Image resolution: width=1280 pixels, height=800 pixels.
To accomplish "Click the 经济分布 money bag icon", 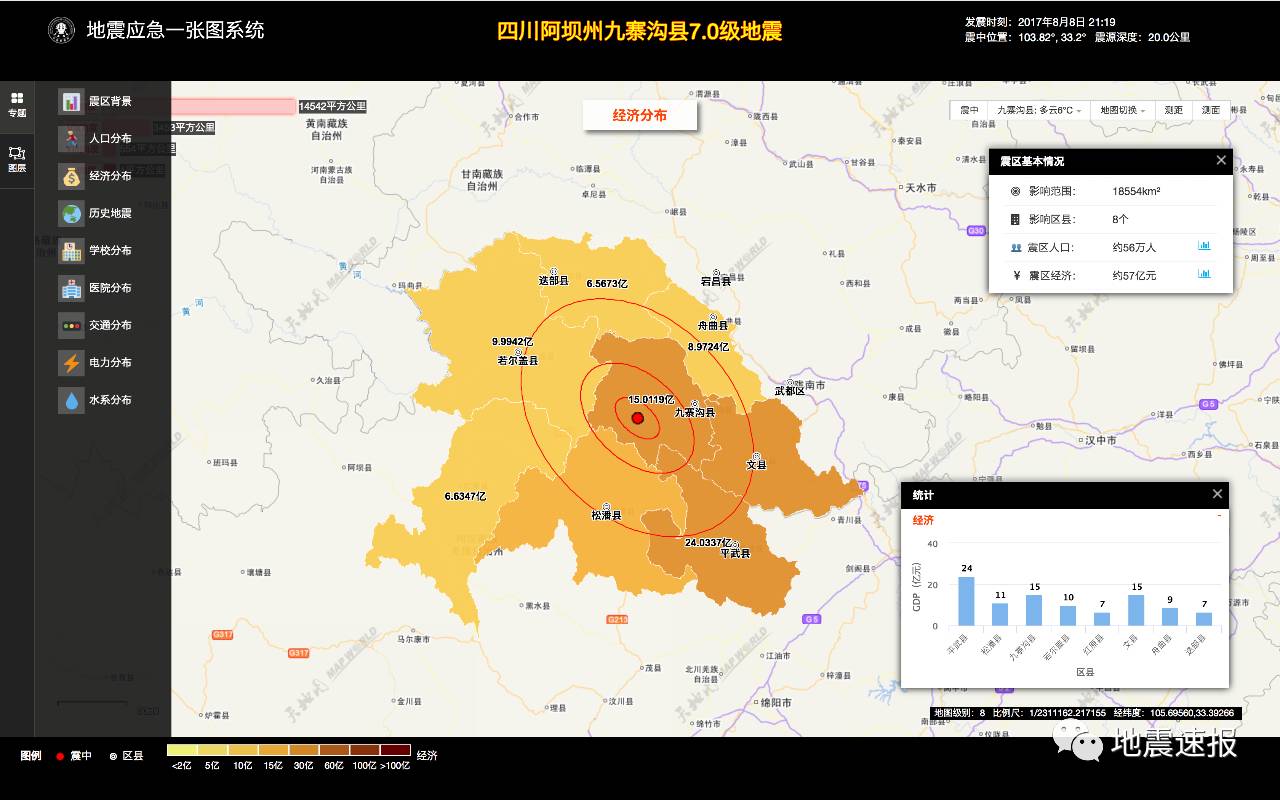I will pos(71,176).
